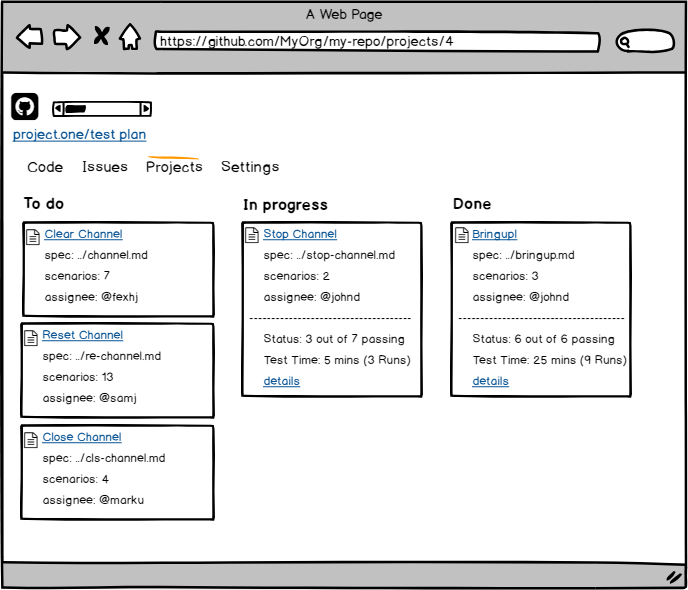Click the scrollbar right arrow
The image size is (688, 590).
click(146, 108)
